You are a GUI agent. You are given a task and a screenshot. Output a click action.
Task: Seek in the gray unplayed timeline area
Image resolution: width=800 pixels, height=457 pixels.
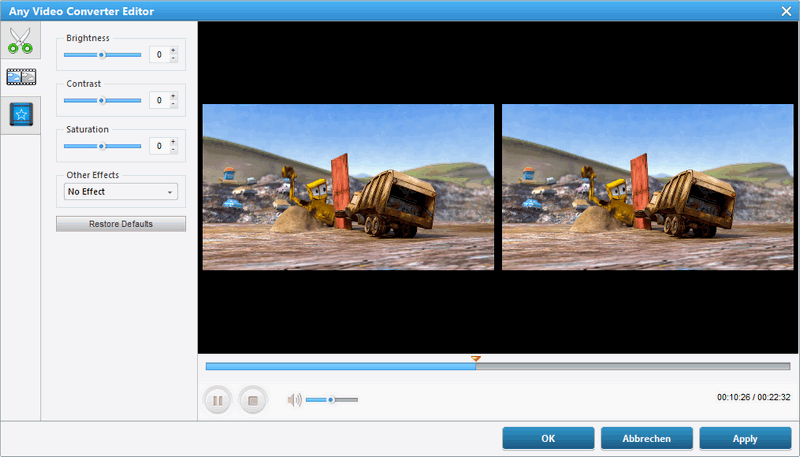point(633,366)
